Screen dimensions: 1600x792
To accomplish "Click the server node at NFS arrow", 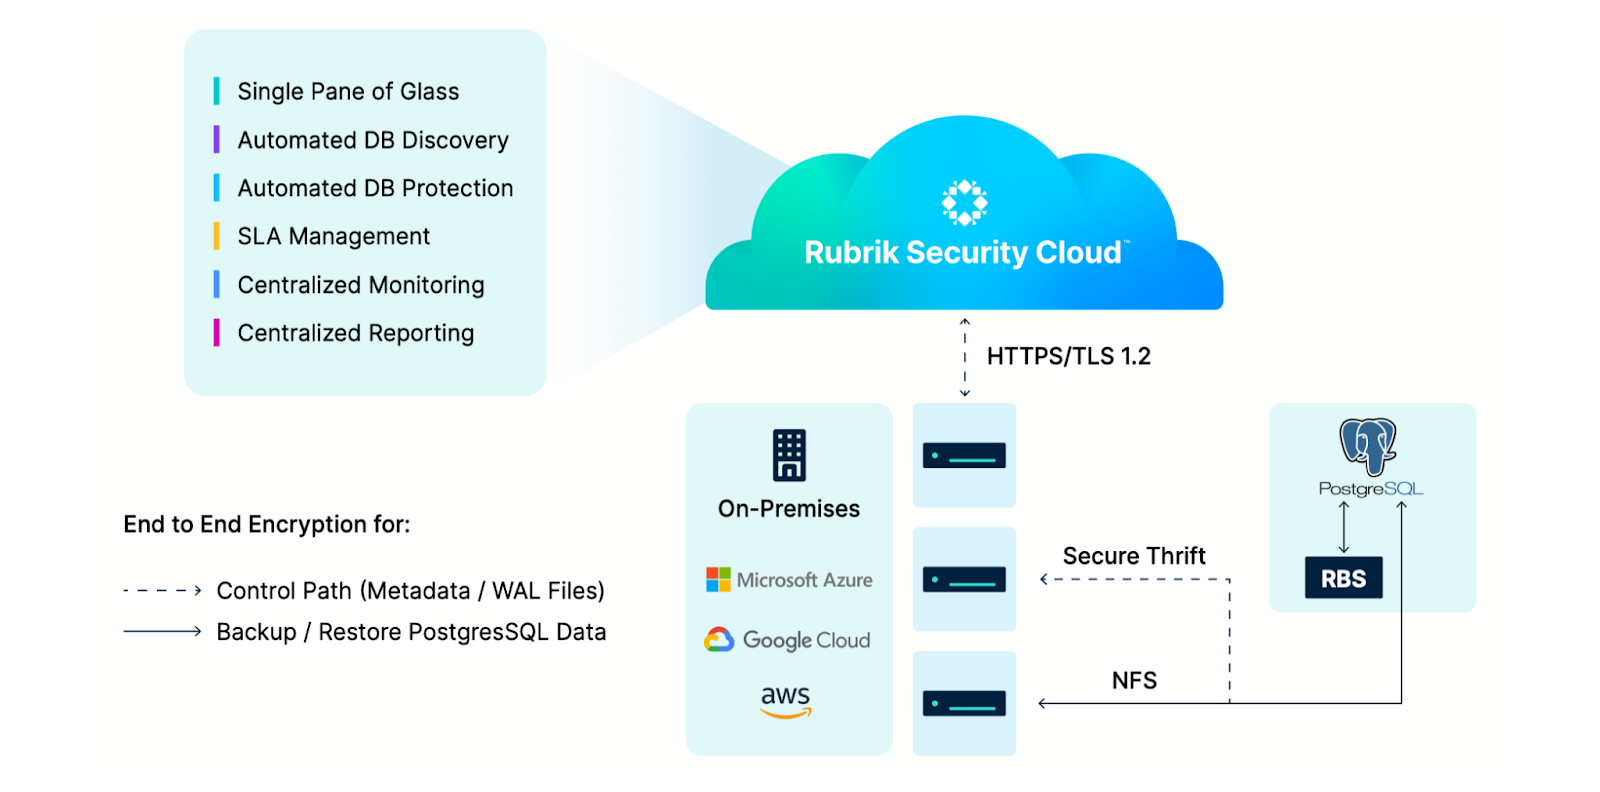I will (964, 704).
